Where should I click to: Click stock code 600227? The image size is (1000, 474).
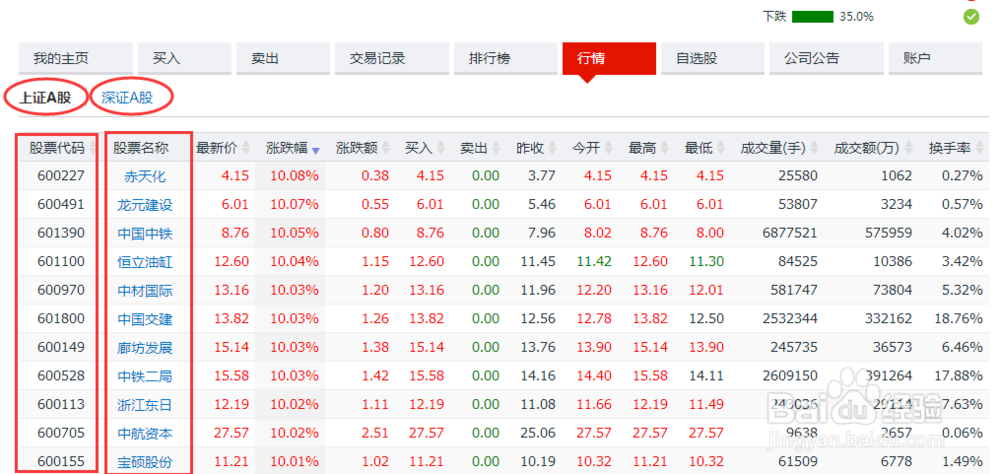coord(61,175)
